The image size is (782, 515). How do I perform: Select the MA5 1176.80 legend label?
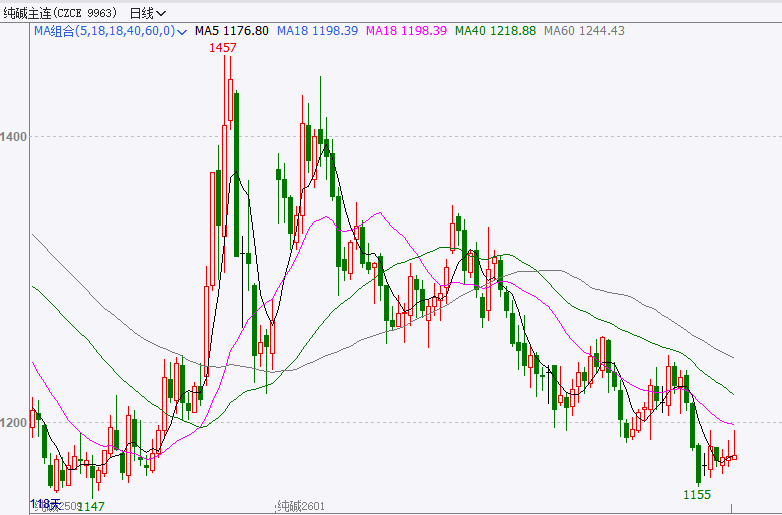pyautogui.click(x=231, y=31)
